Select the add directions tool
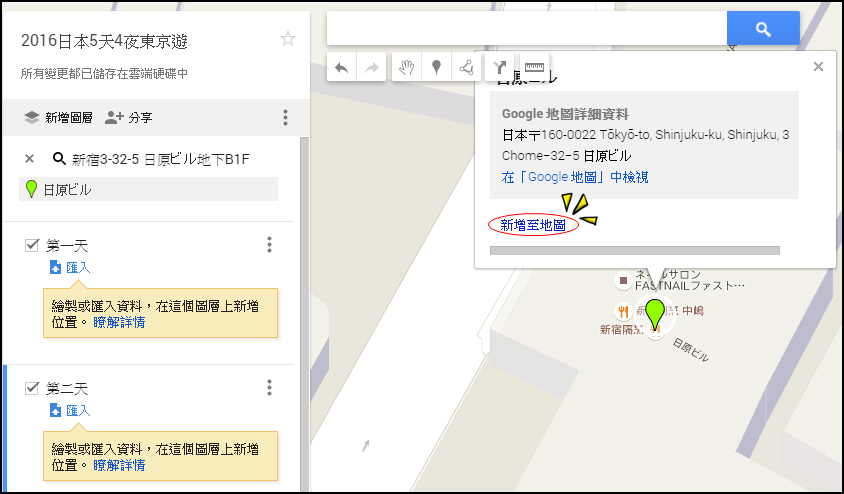Screen dimensions: 844x494 coord(500,68)
